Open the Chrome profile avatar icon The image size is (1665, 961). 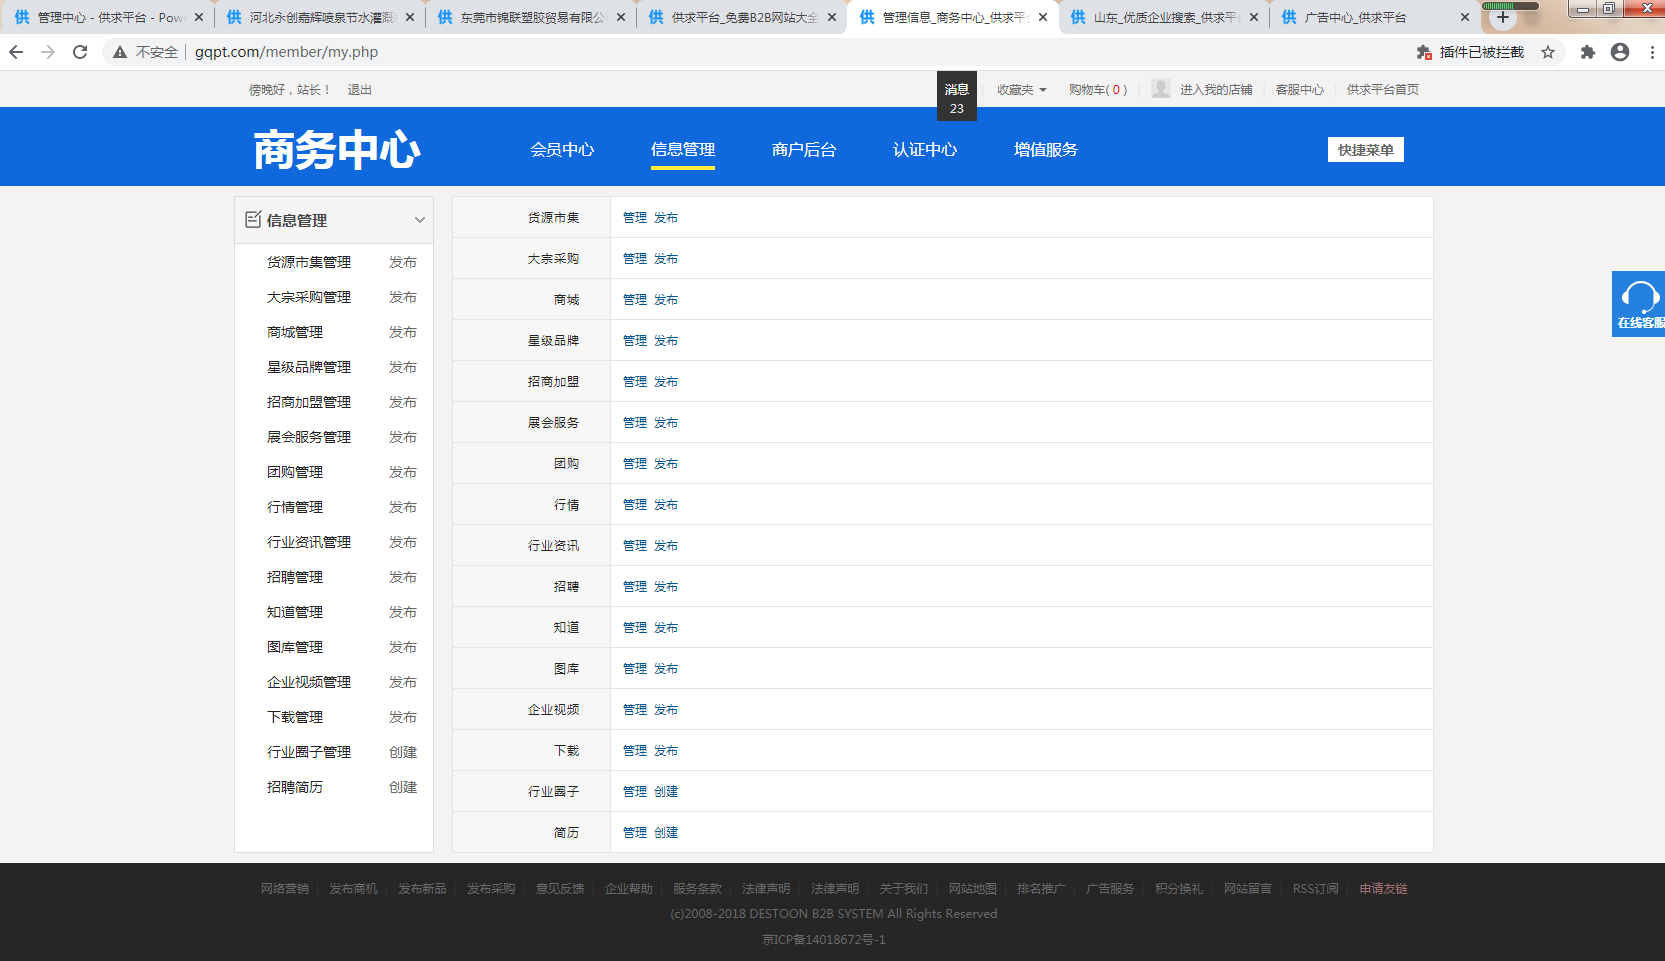[x=1620, y=52]
